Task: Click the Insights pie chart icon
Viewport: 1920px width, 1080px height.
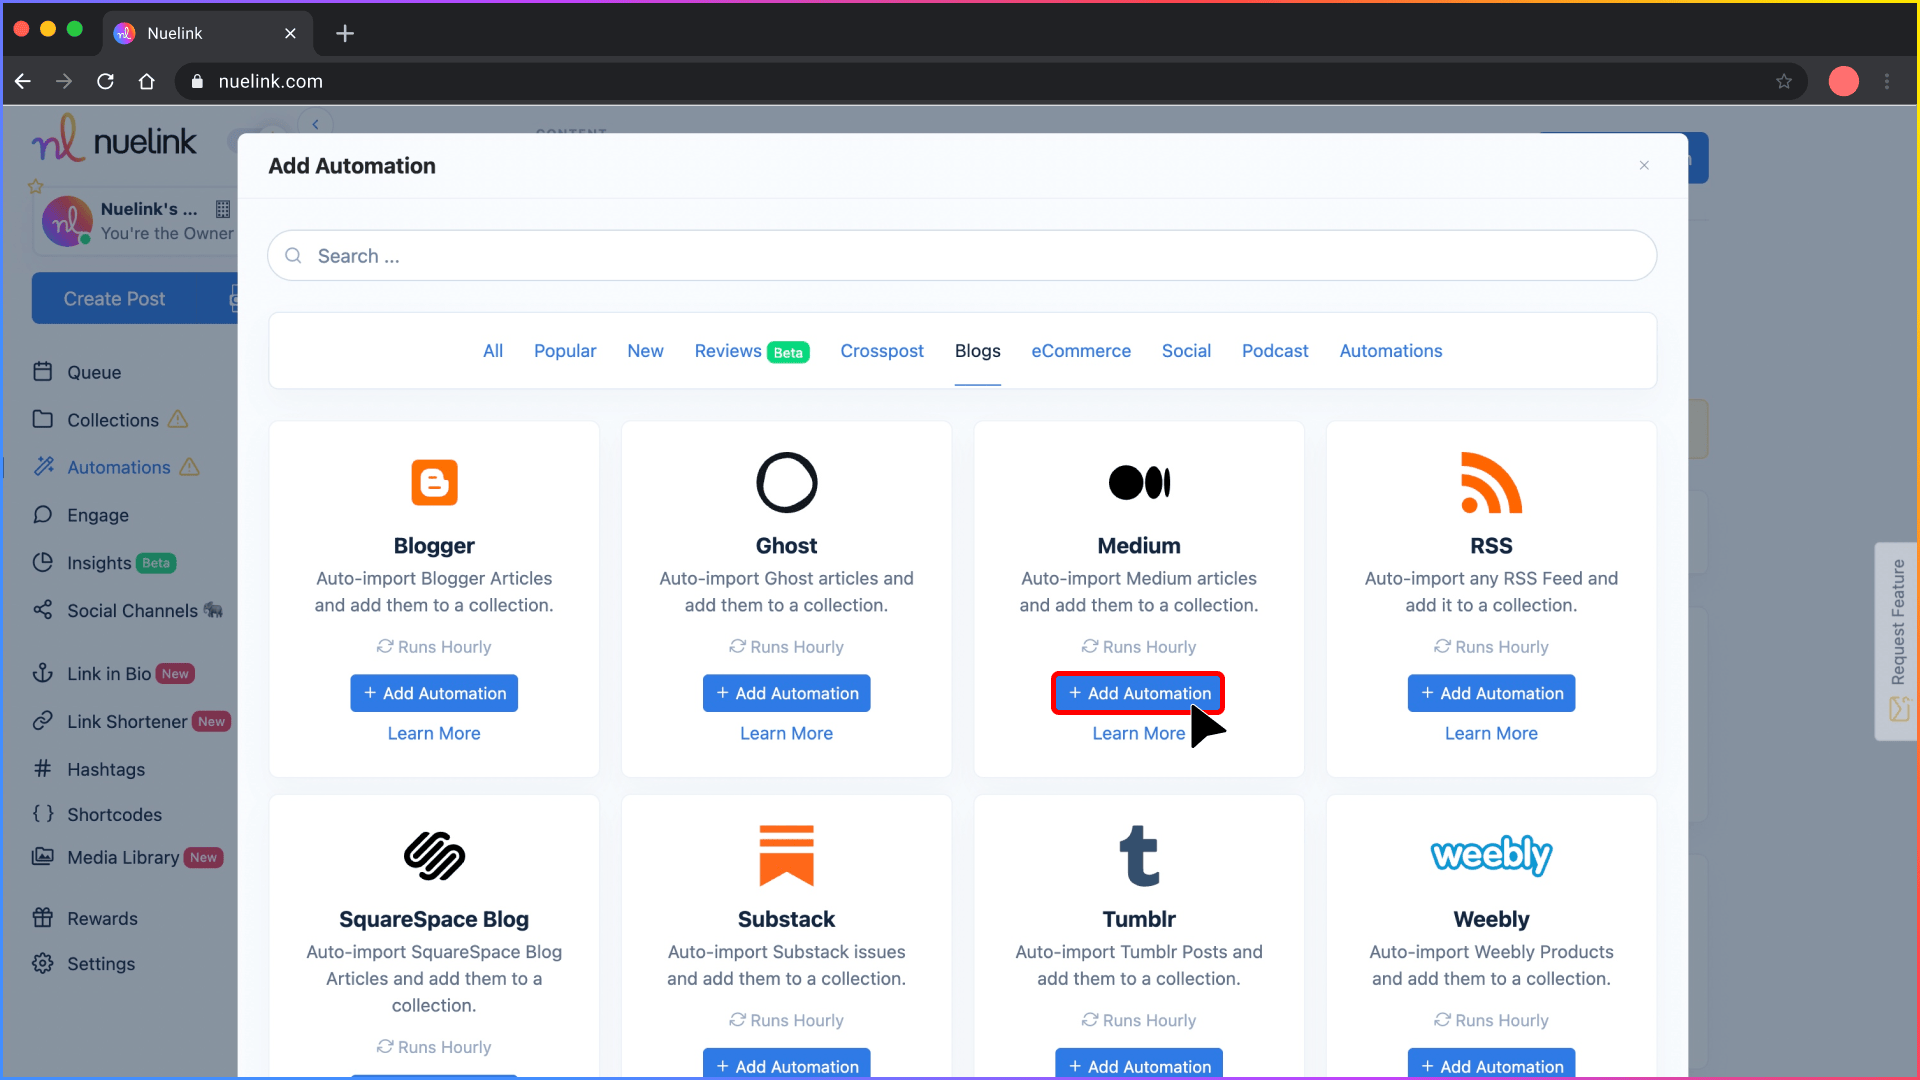Action: [x=42, y=563]
